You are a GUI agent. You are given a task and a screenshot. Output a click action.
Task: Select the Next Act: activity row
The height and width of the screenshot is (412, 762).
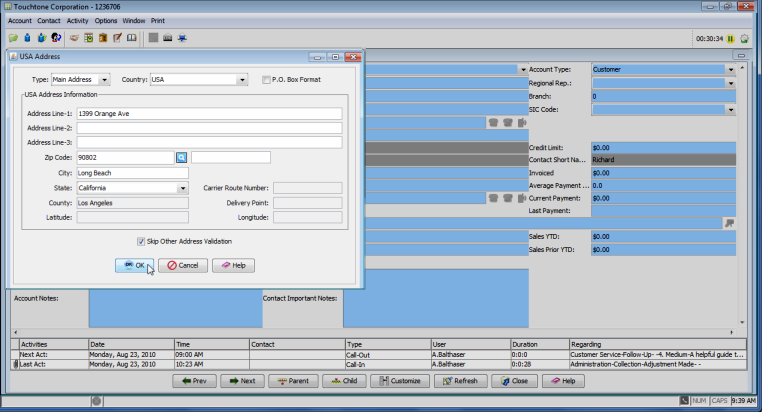379,355
